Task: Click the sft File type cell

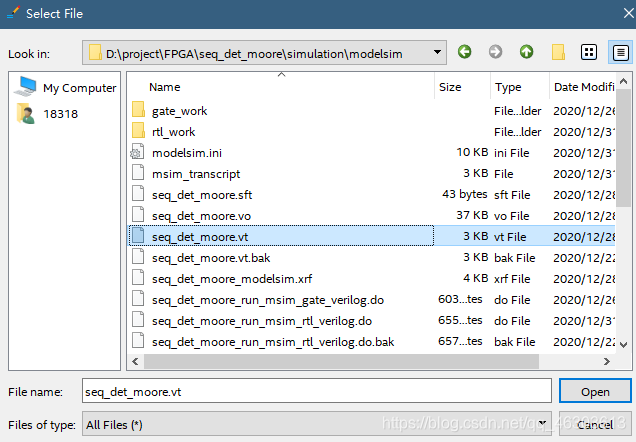Action: point(512,195)
